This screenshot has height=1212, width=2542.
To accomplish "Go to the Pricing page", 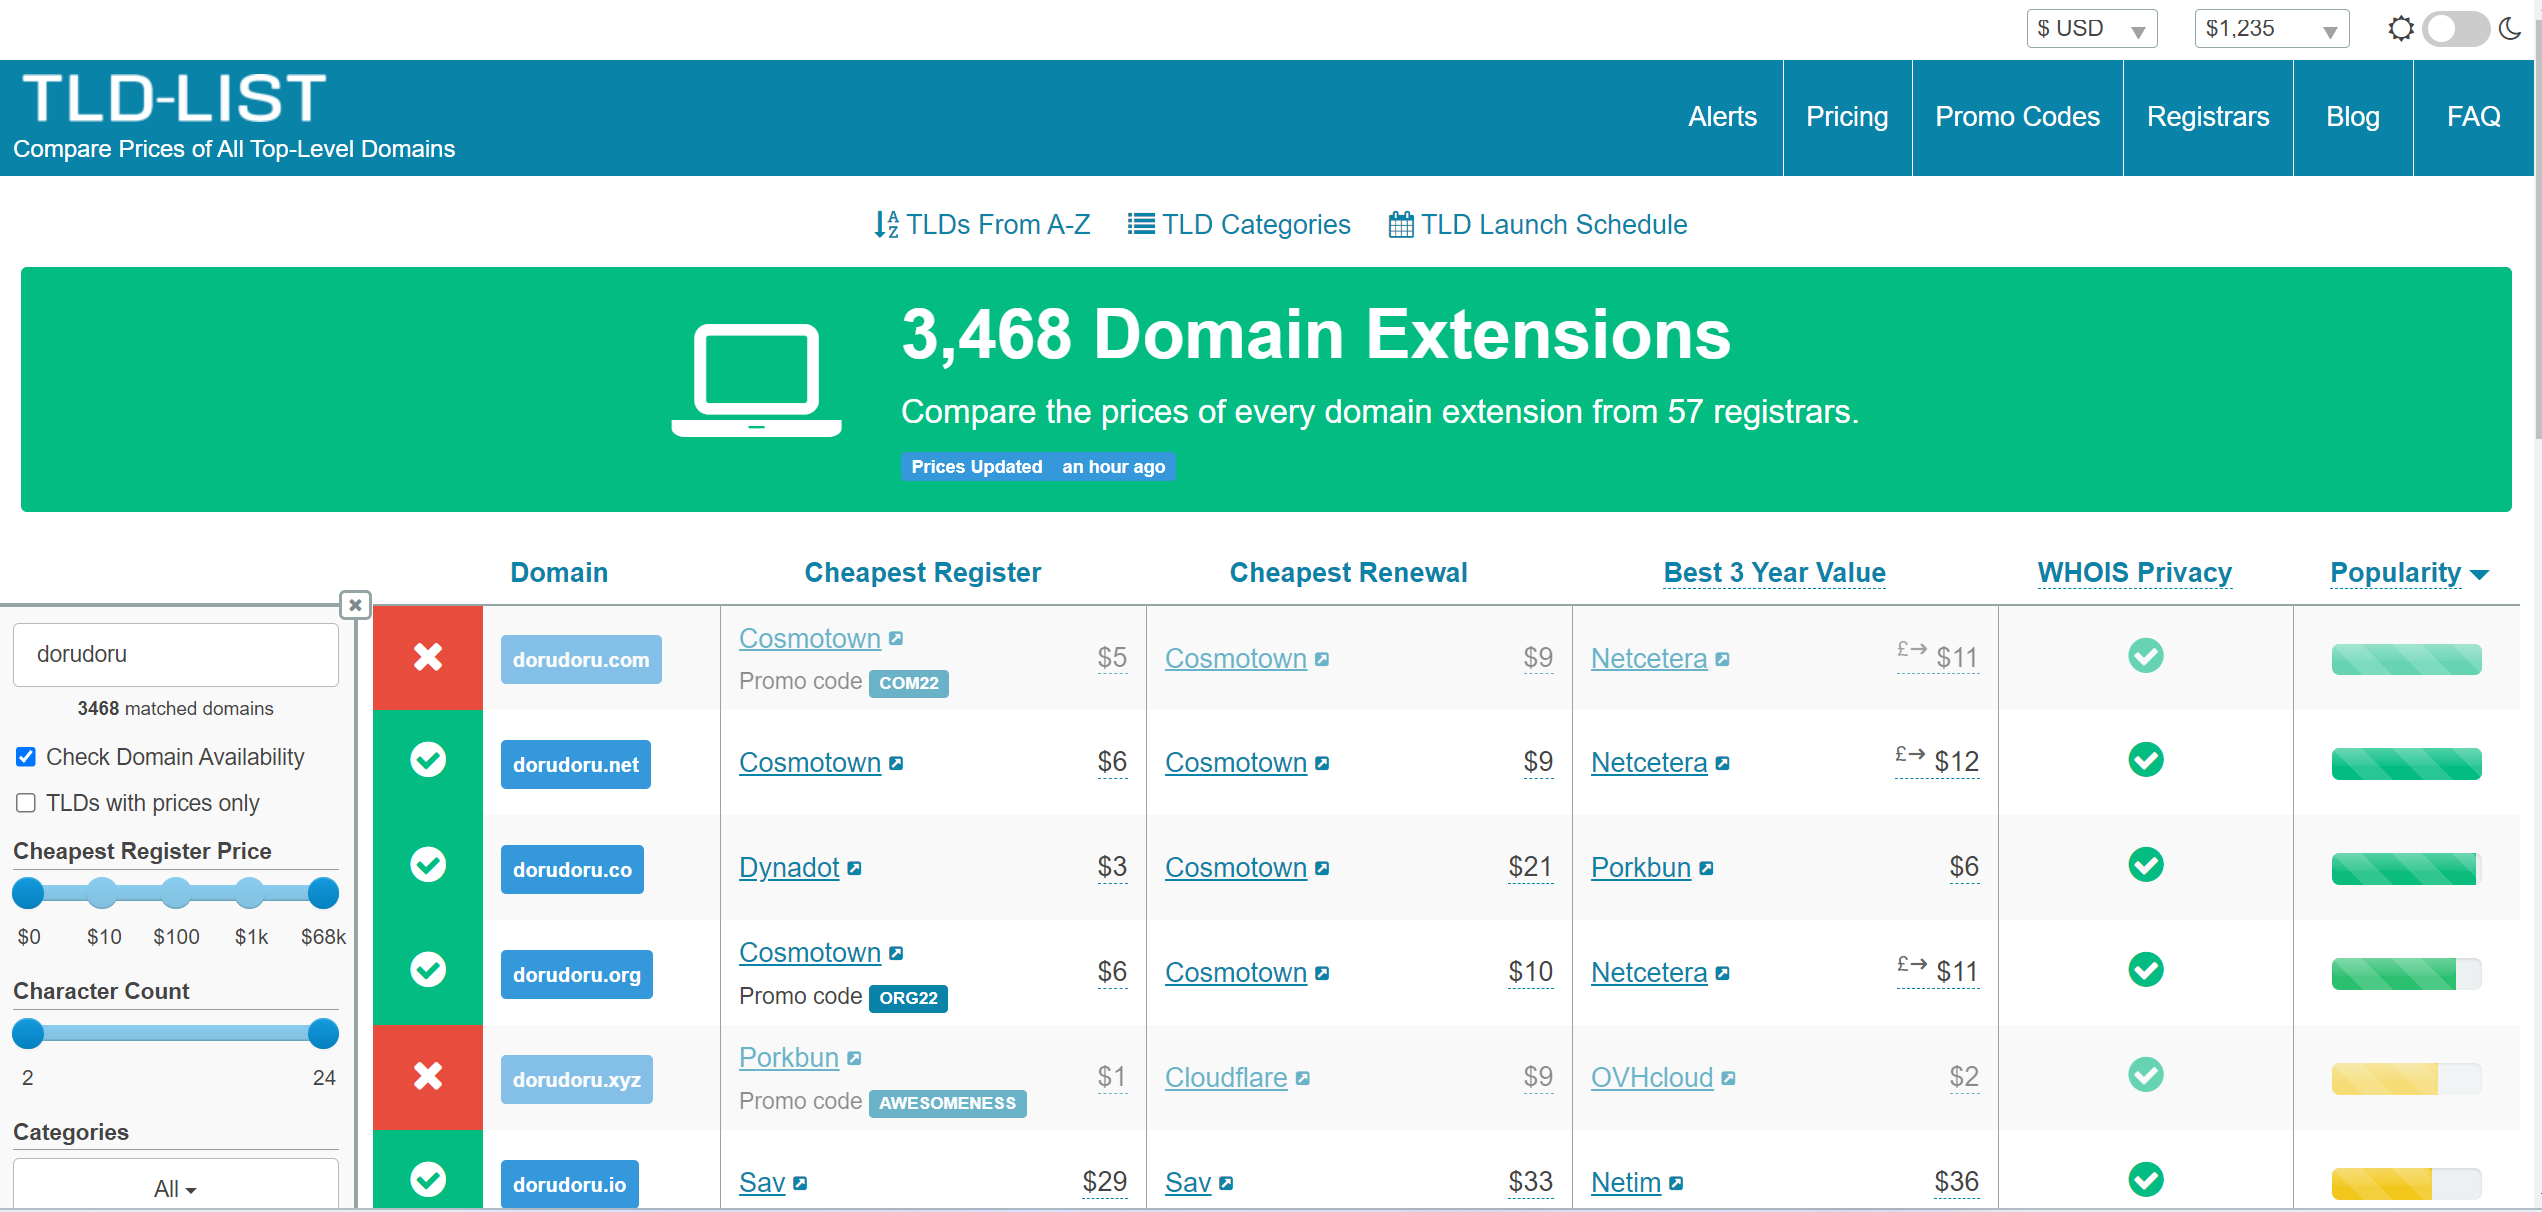I will pyautogui.click(x=1847, y=117).
